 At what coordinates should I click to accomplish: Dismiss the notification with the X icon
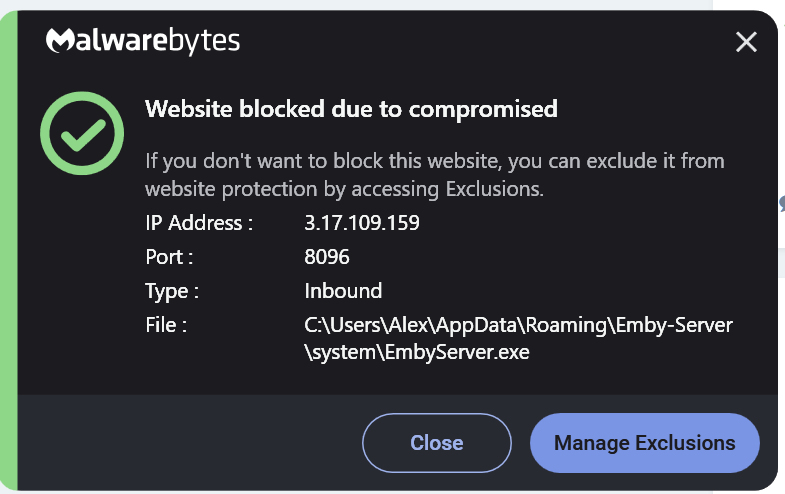(x=746, y=41)
